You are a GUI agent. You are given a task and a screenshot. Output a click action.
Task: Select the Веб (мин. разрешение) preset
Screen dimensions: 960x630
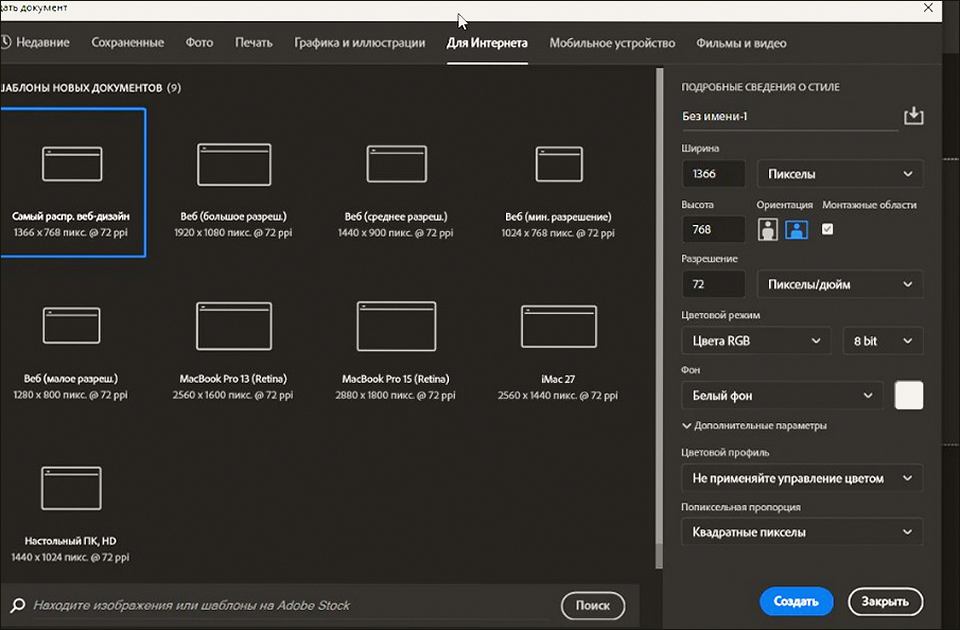[558, 190]
